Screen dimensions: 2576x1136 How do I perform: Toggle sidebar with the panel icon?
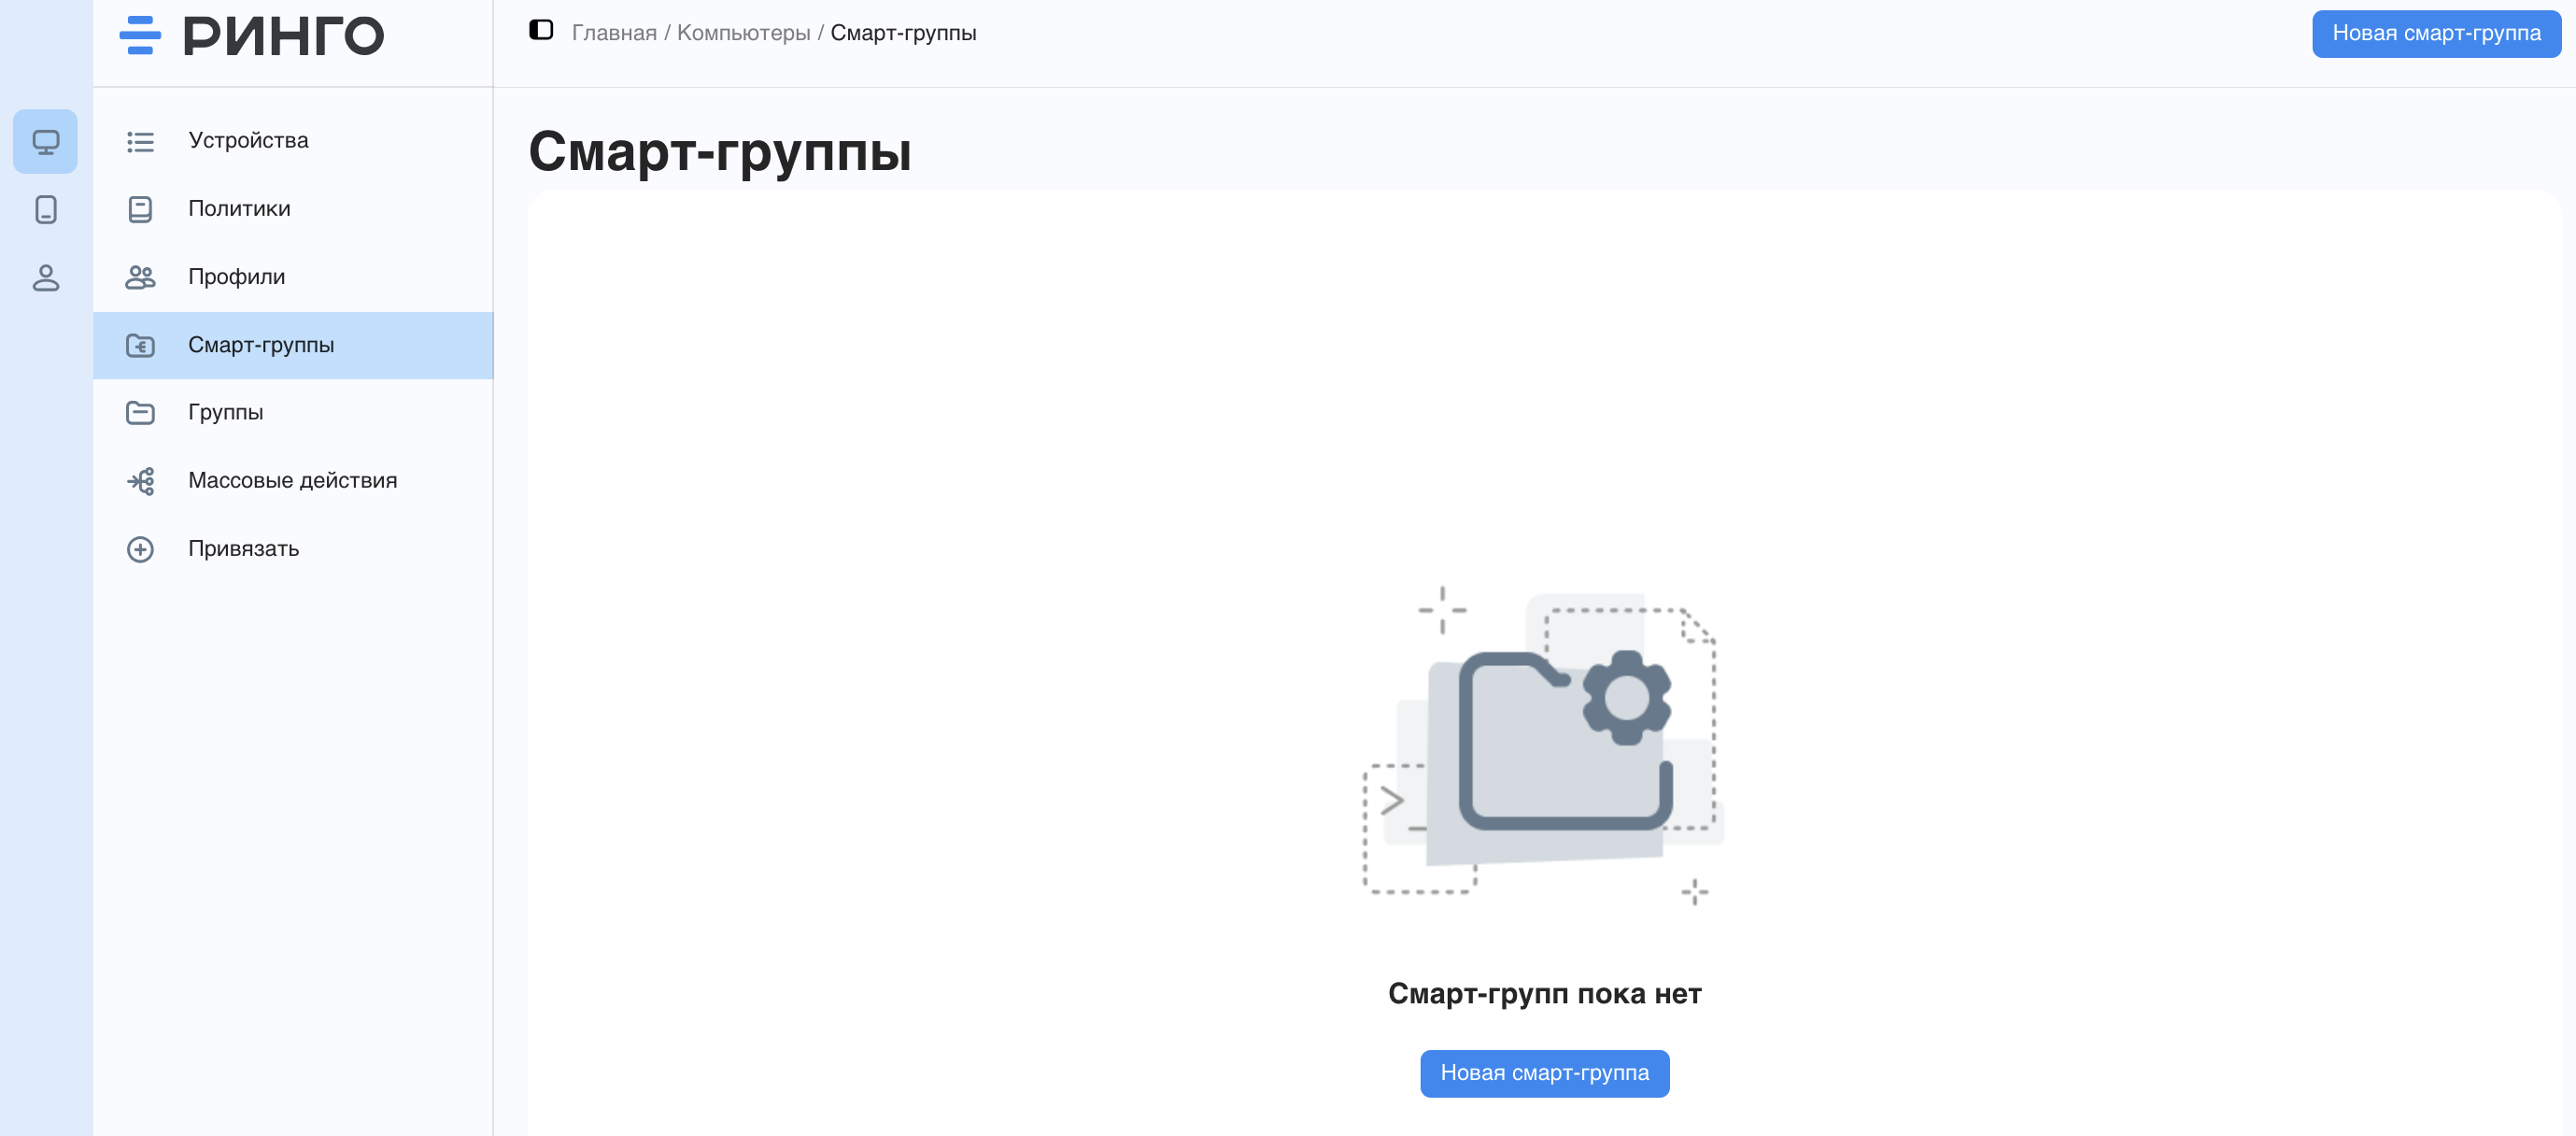pos(541,31)
